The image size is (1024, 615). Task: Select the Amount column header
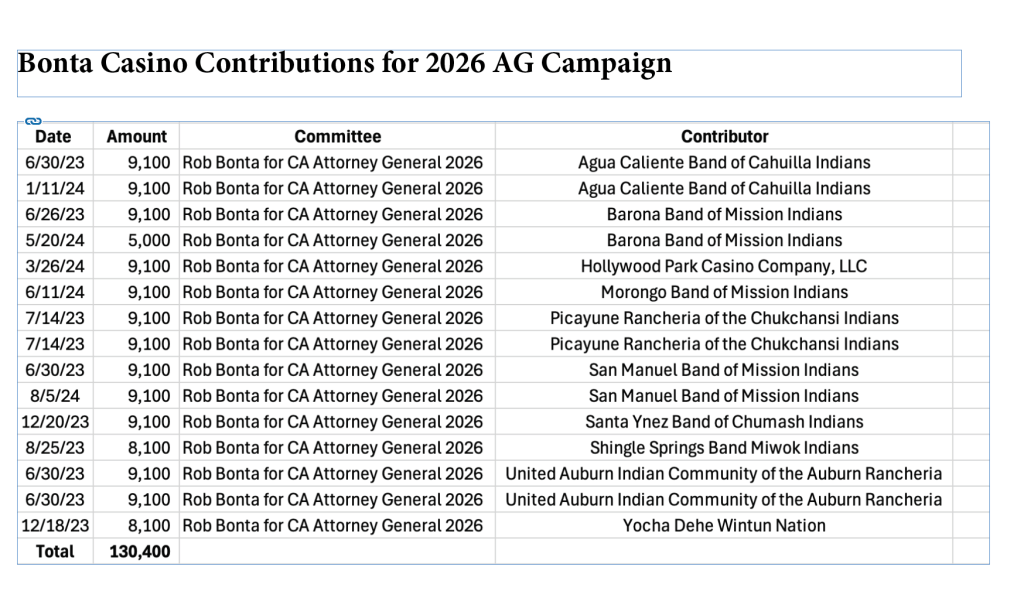pyautogui.click(x=136, y=137)
